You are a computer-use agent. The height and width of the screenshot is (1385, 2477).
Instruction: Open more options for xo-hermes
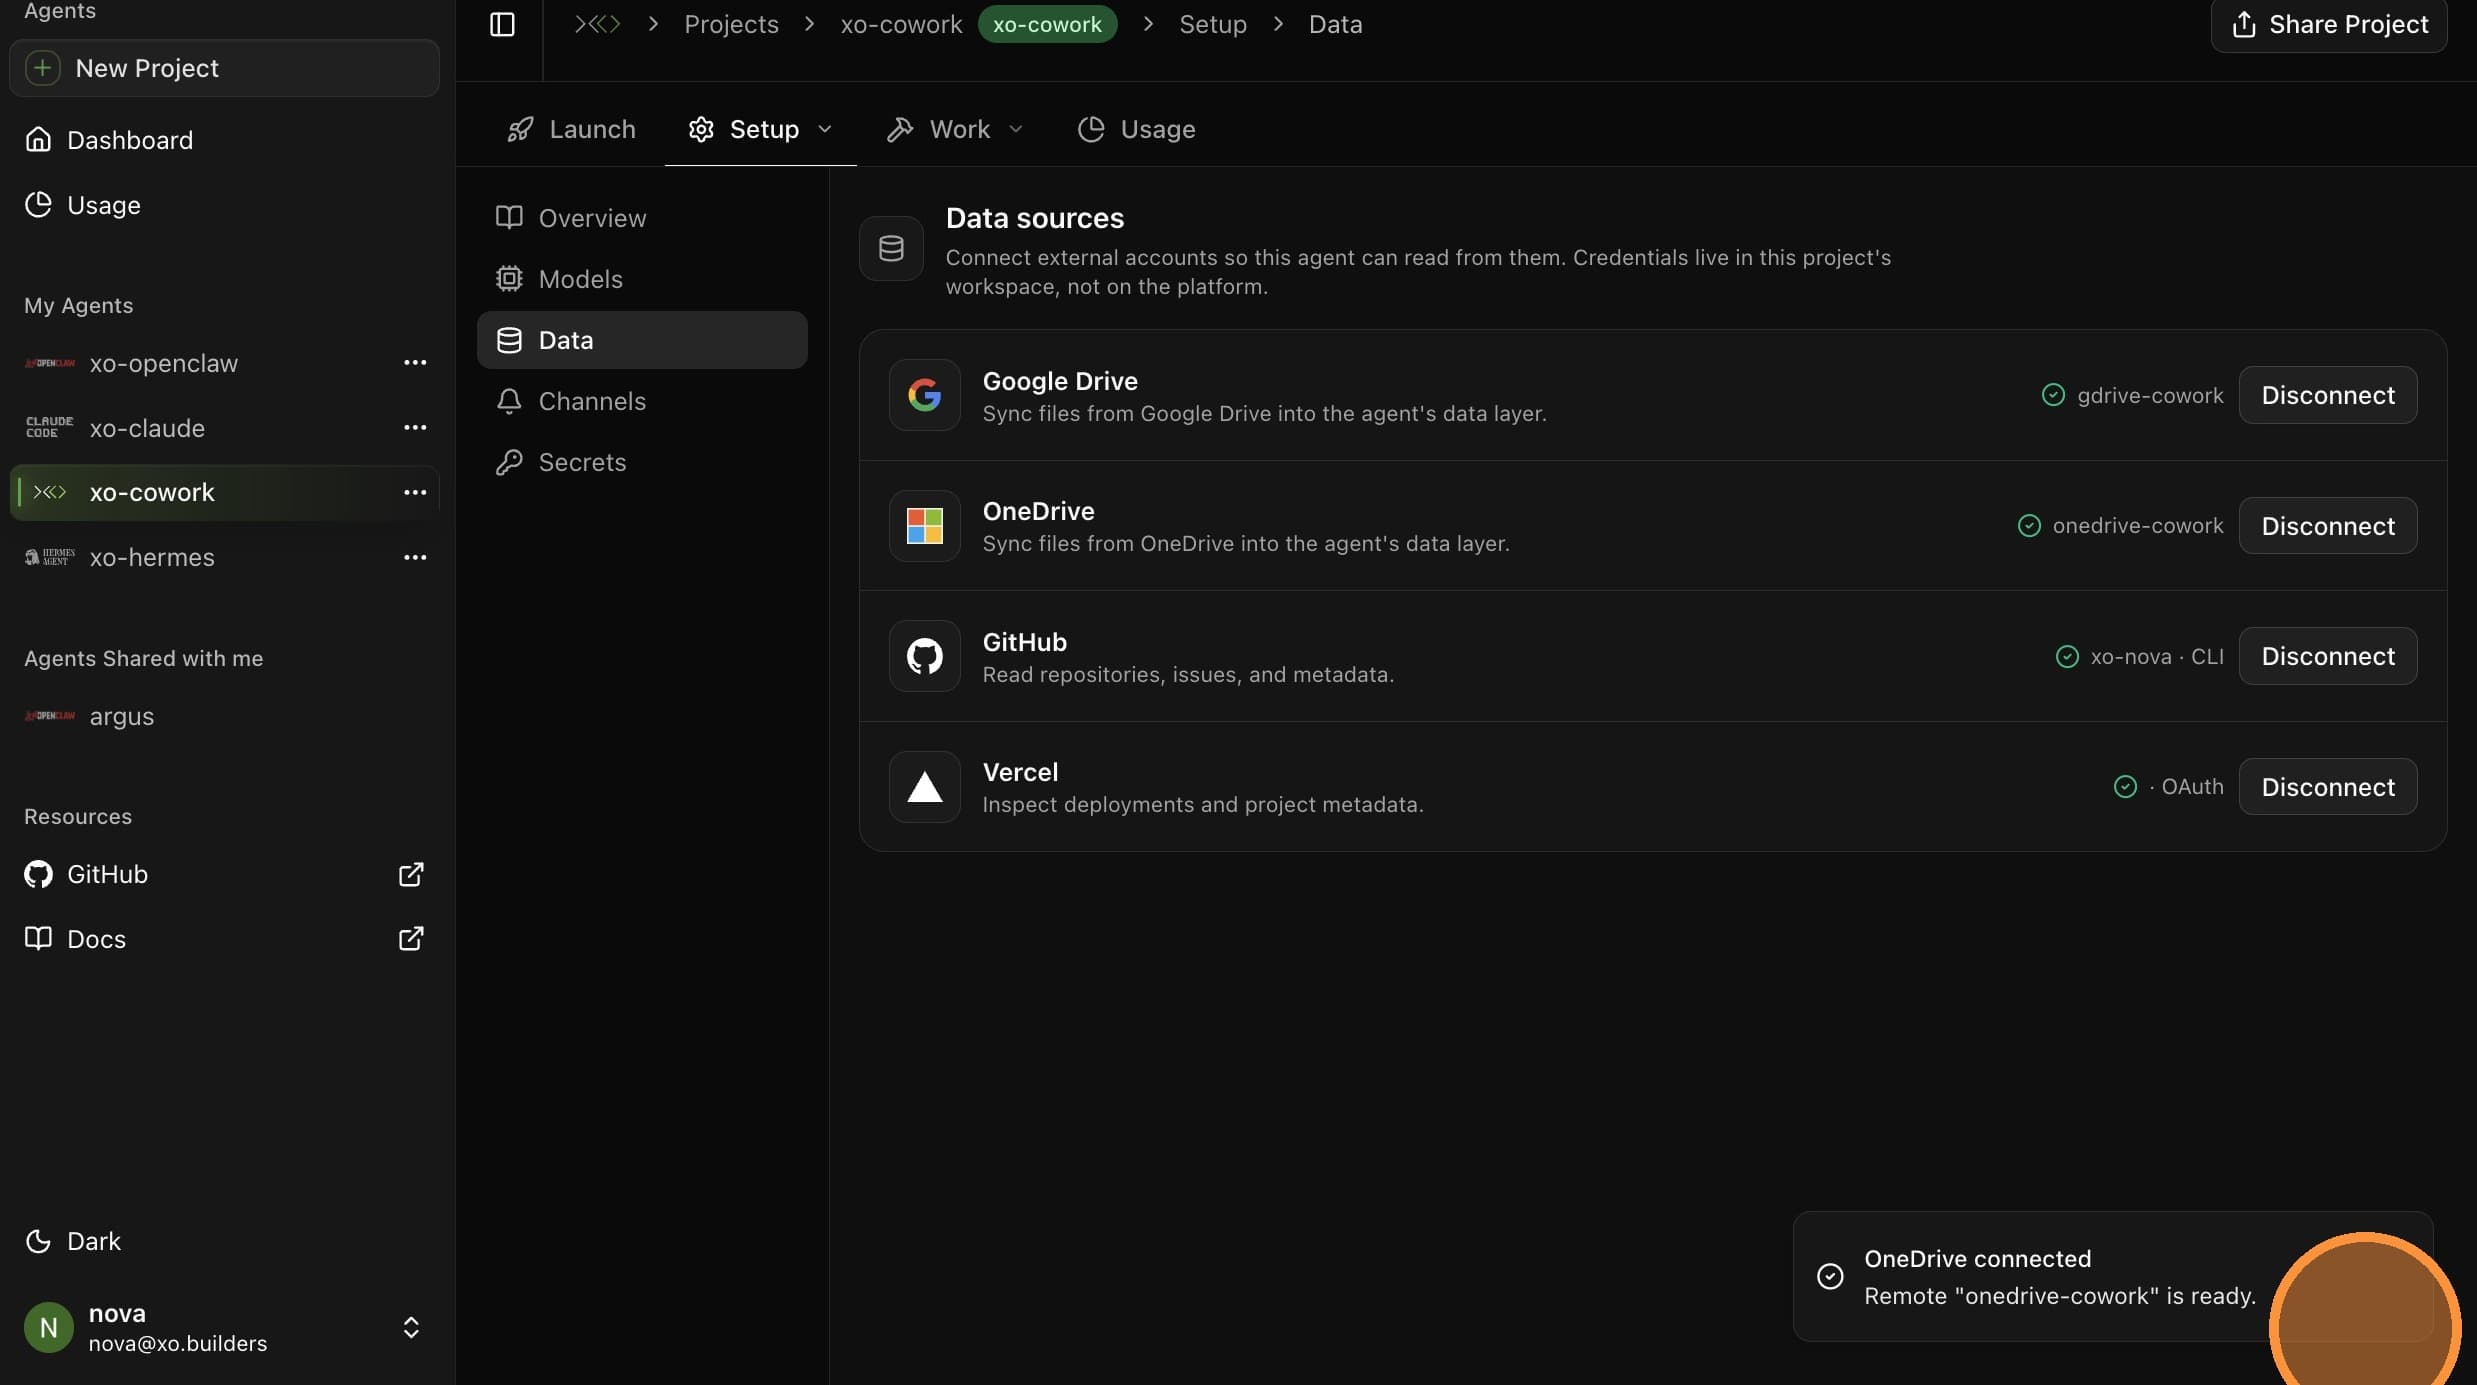pyautogui.click(x=415, y=557)
